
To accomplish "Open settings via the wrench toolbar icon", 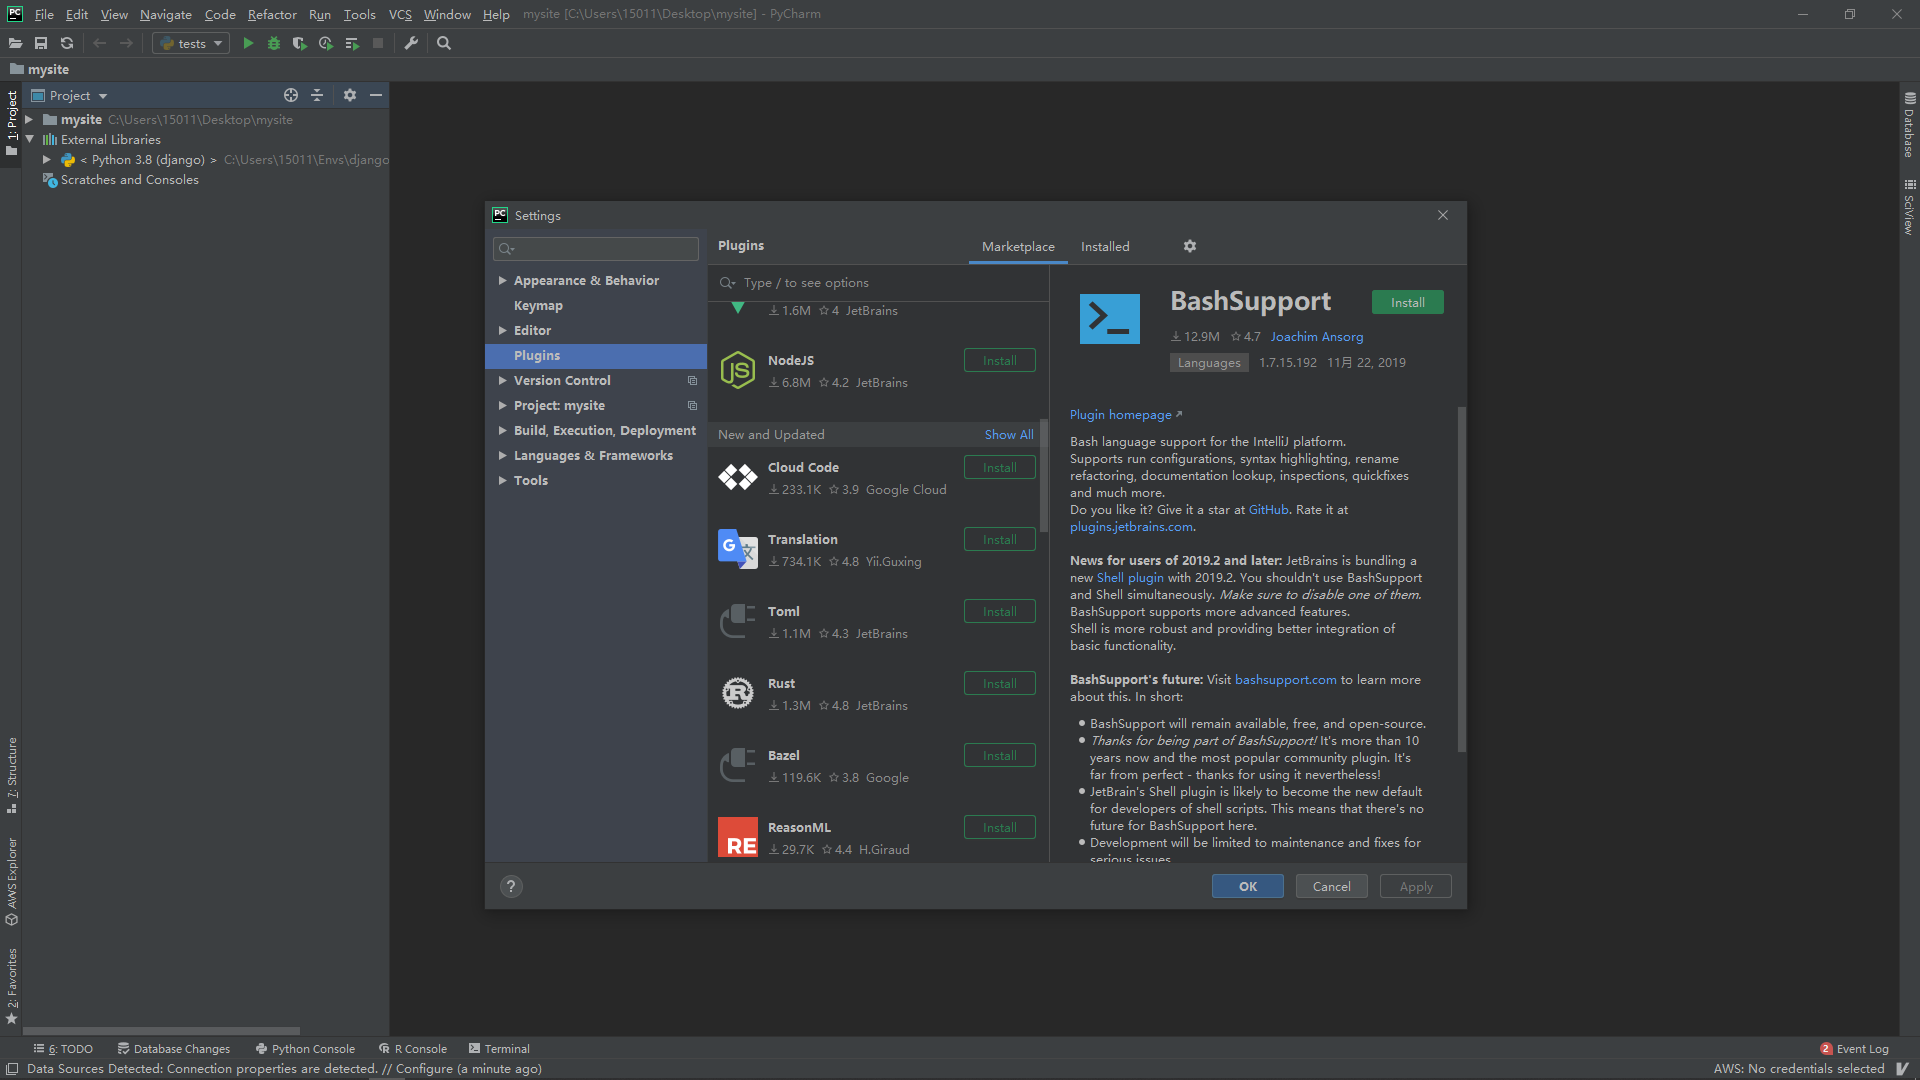I will tap(410, 43).
